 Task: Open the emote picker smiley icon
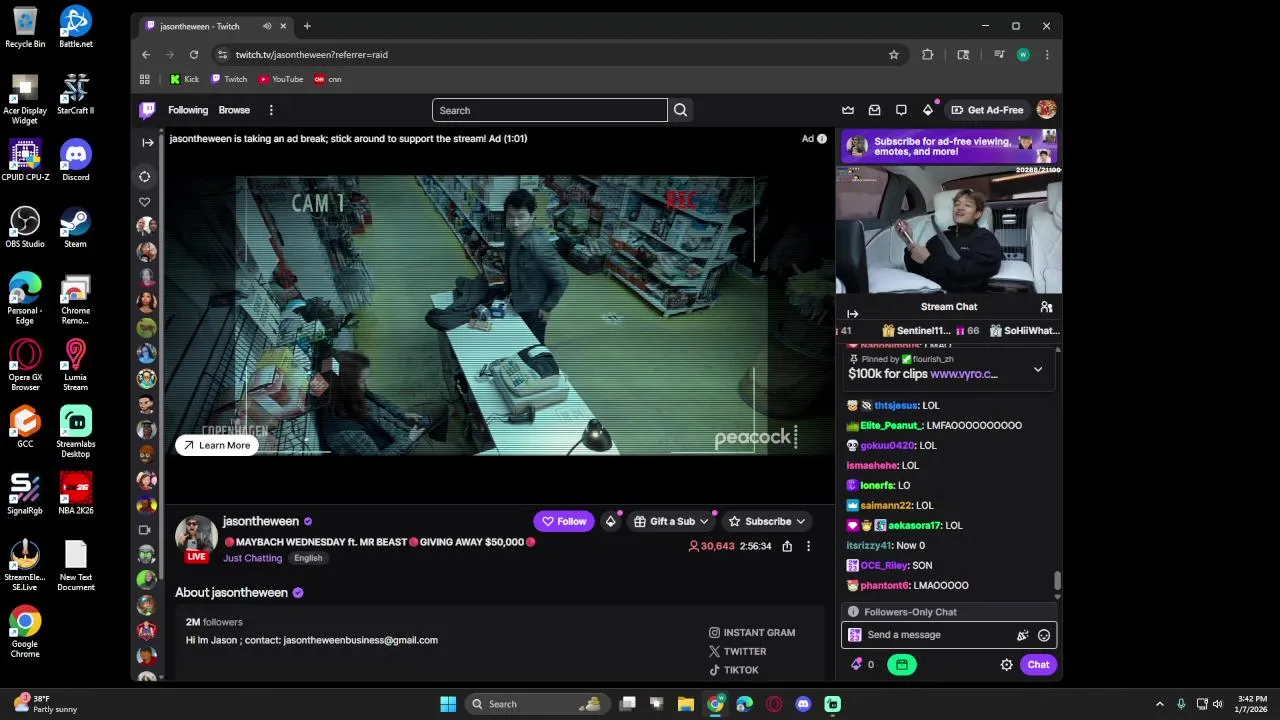(1044, 635)
